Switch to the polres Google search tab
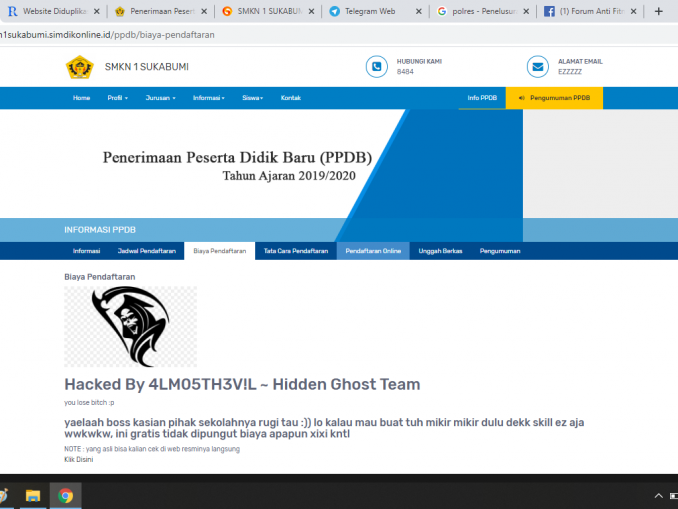678x509 pixels. click(x=482, y=12)
